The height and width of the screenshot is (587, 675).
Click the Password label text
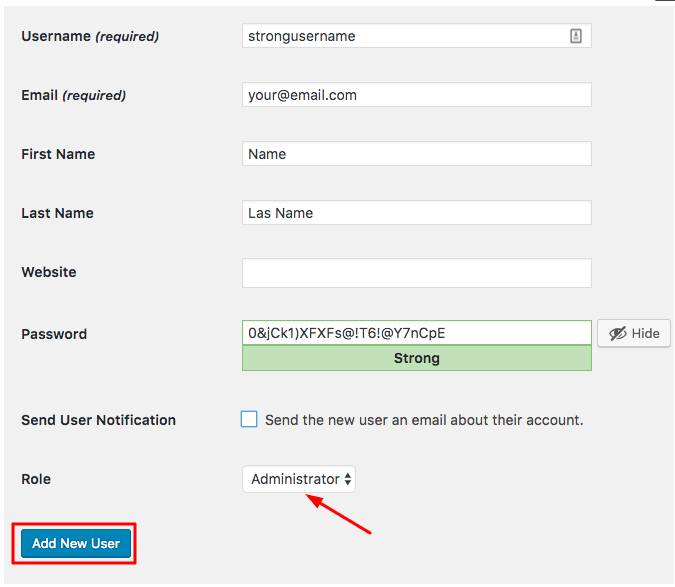tap(54, 334)
